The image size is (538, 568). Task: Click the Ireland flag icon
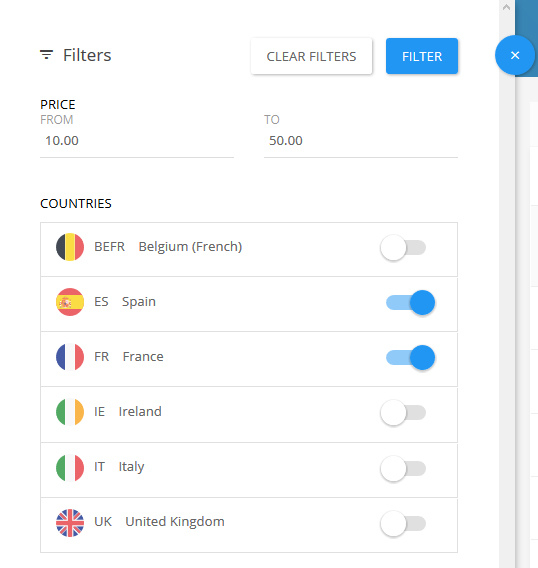point(70,412)
